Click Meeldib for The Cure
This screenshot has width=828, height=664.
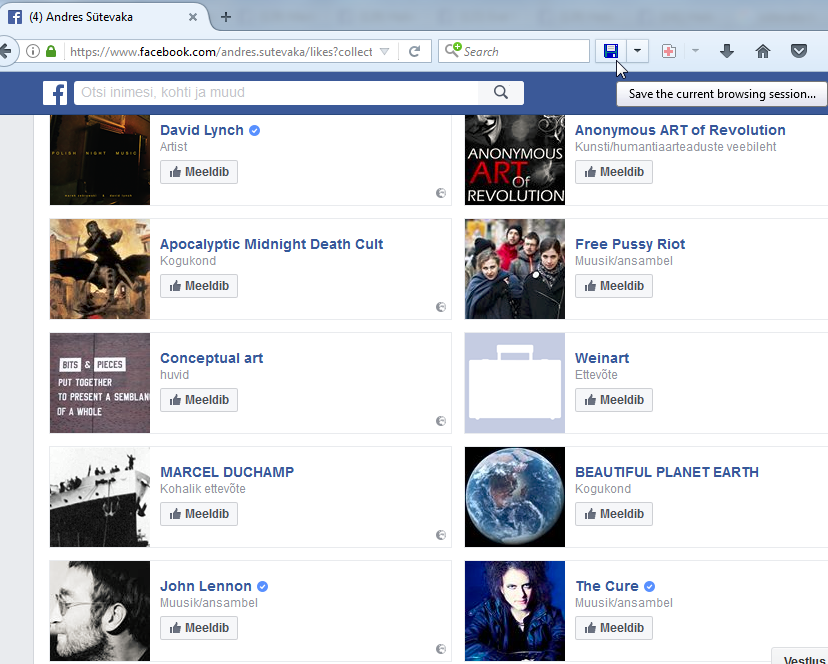click(x=614, y=628)
